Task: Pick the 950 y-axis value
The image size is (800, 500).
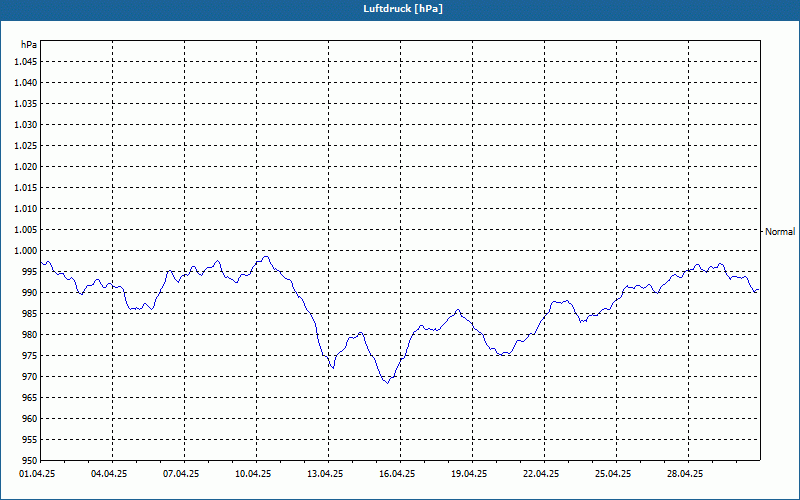Action: coord(30,460)
